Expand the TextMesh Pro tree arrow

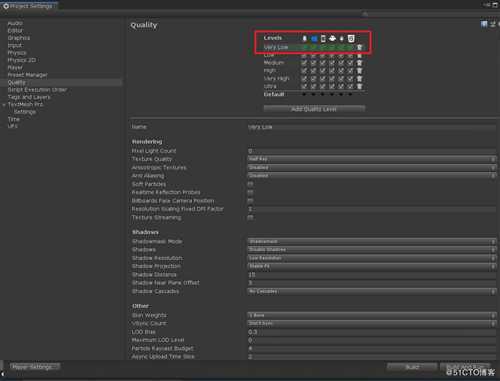click(x=4, y=105)
